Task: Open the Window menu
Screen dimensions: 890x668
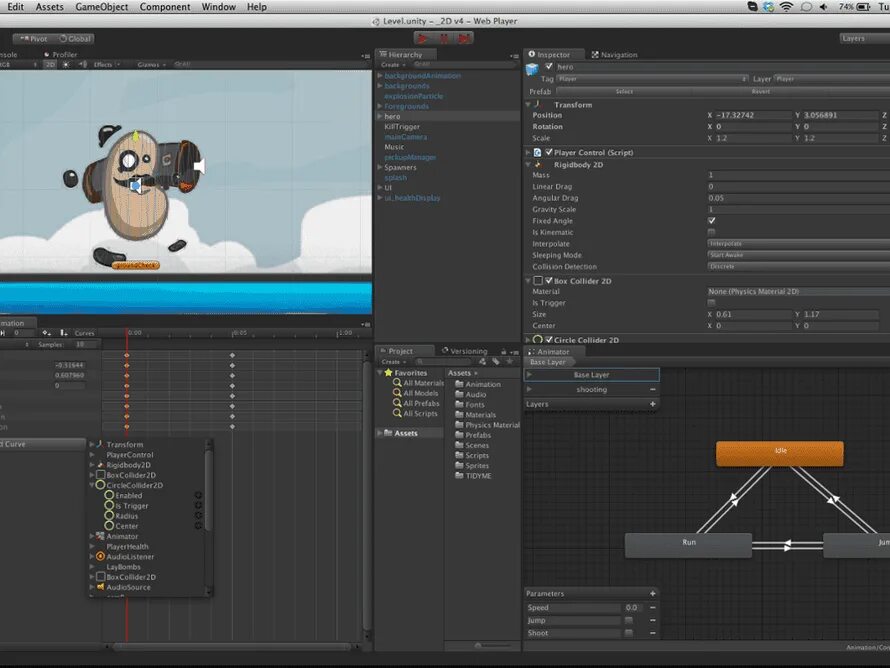Action: (x=219, y=7)
